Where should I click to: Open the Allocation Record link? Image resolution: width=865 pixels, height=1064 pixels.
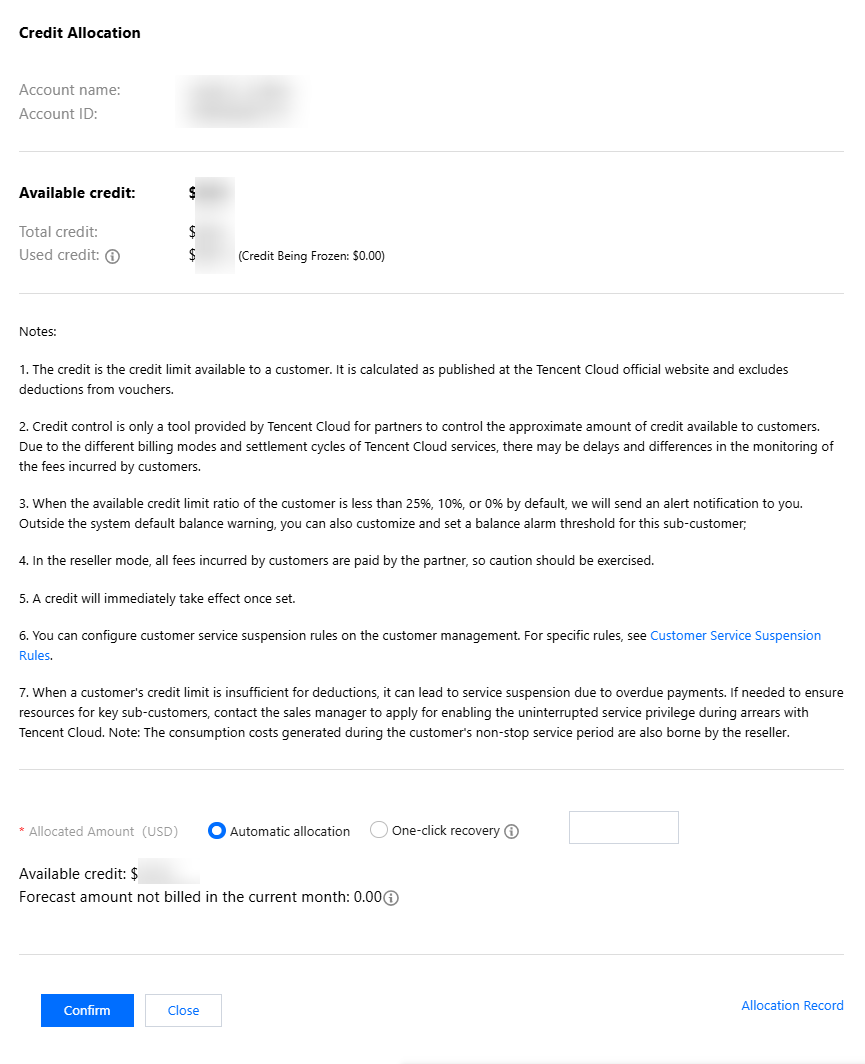[792, 1005]
